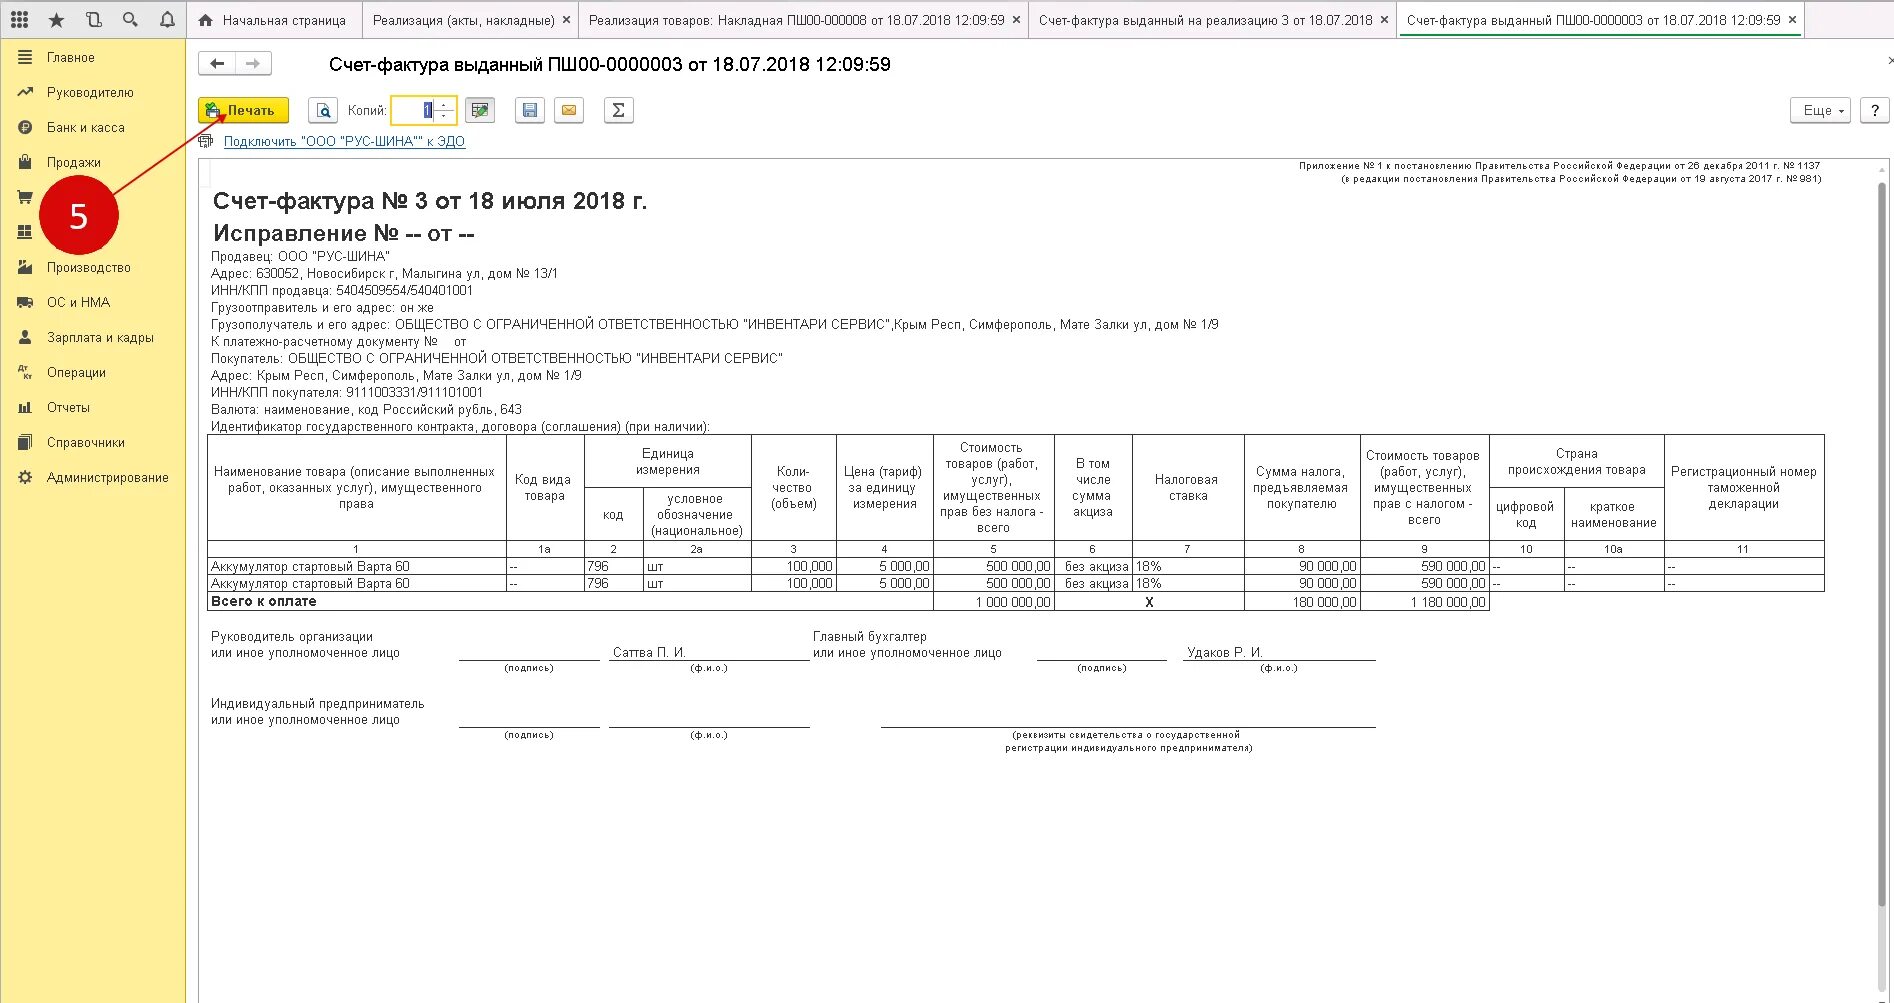
Task: Click the Операции Дт/Кт icon
Action: (25, 372)
